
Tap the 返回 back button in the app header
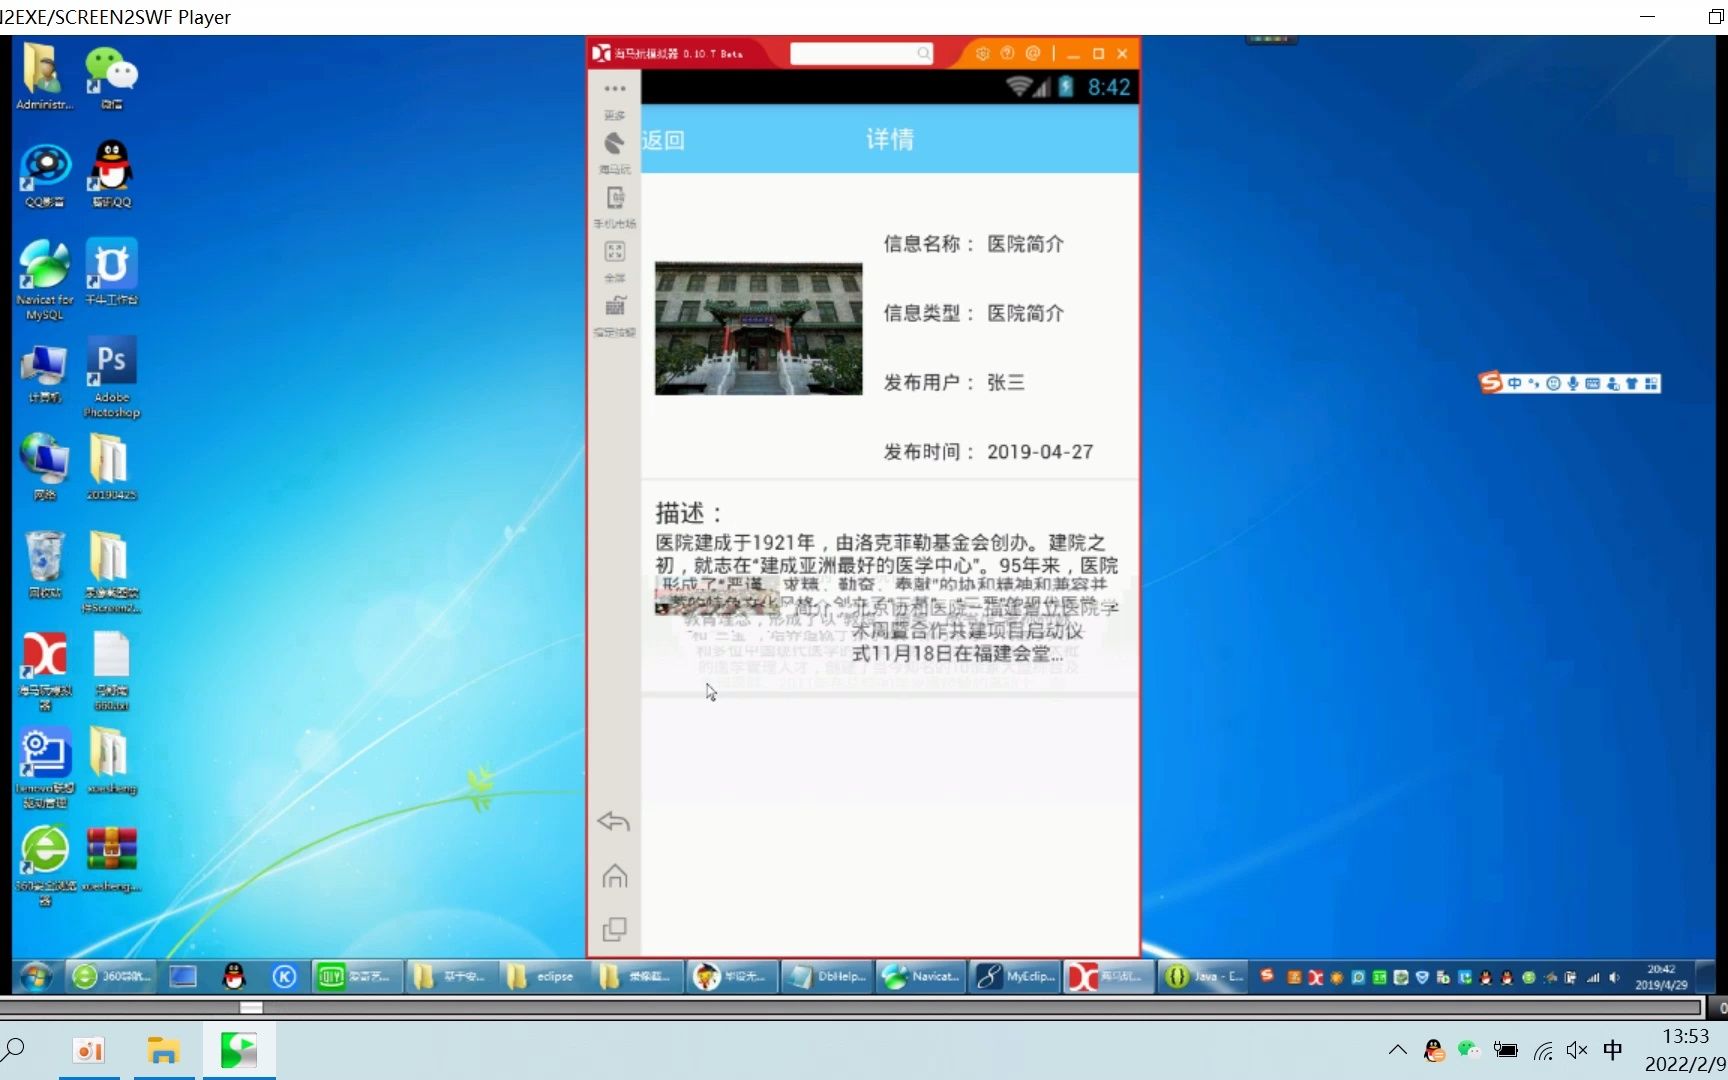663,140
